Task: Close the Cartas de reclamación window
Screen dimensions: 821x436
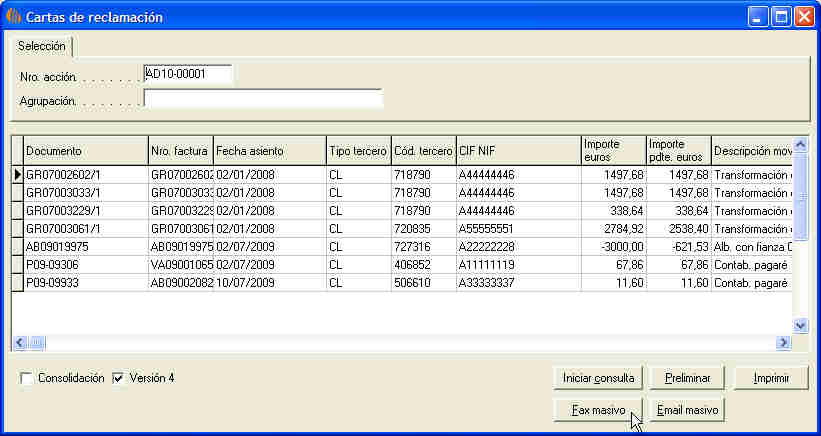Action: coord(804,17)
